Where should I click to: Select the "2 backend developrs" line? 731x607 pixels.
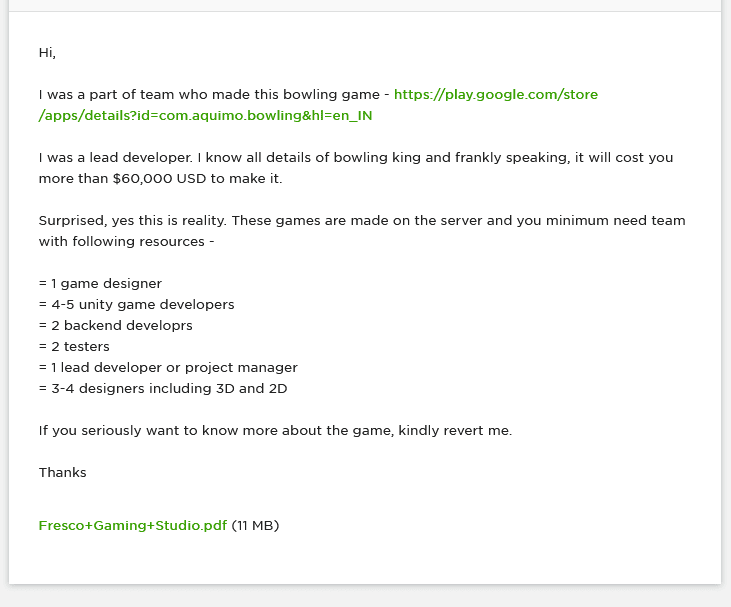(x=115, y=326)
